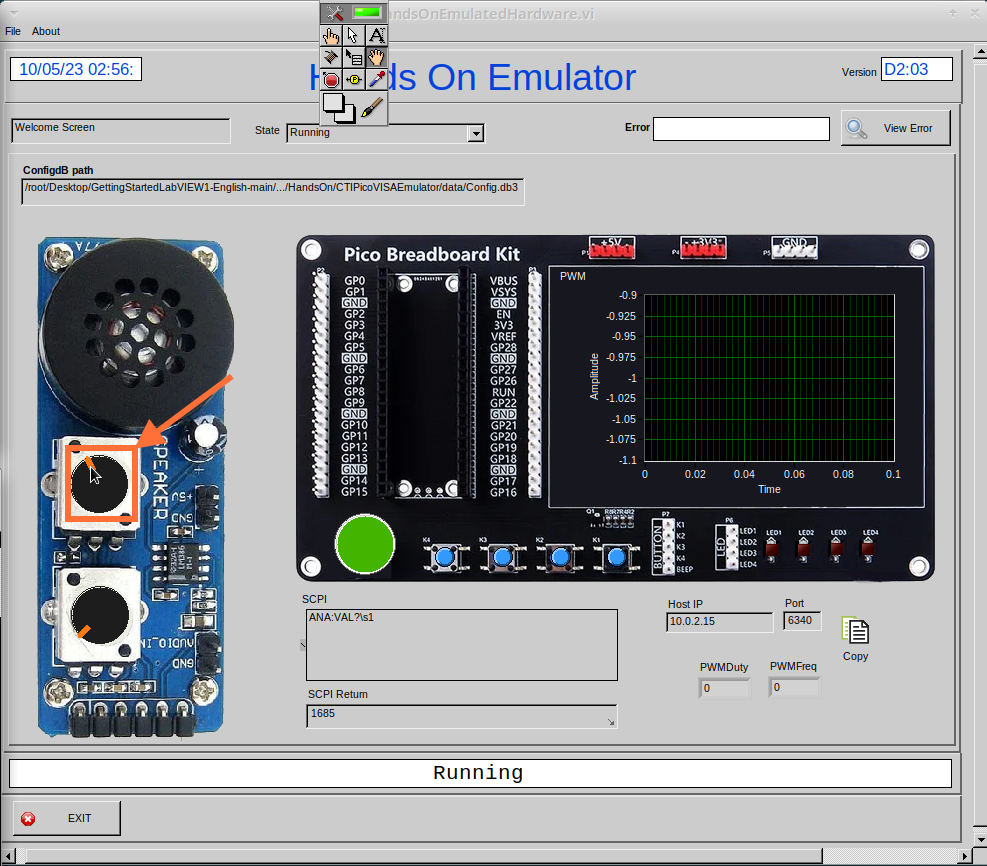Click the magnifier icon on View Error
The image size is (987, 866).
(857, 128)
